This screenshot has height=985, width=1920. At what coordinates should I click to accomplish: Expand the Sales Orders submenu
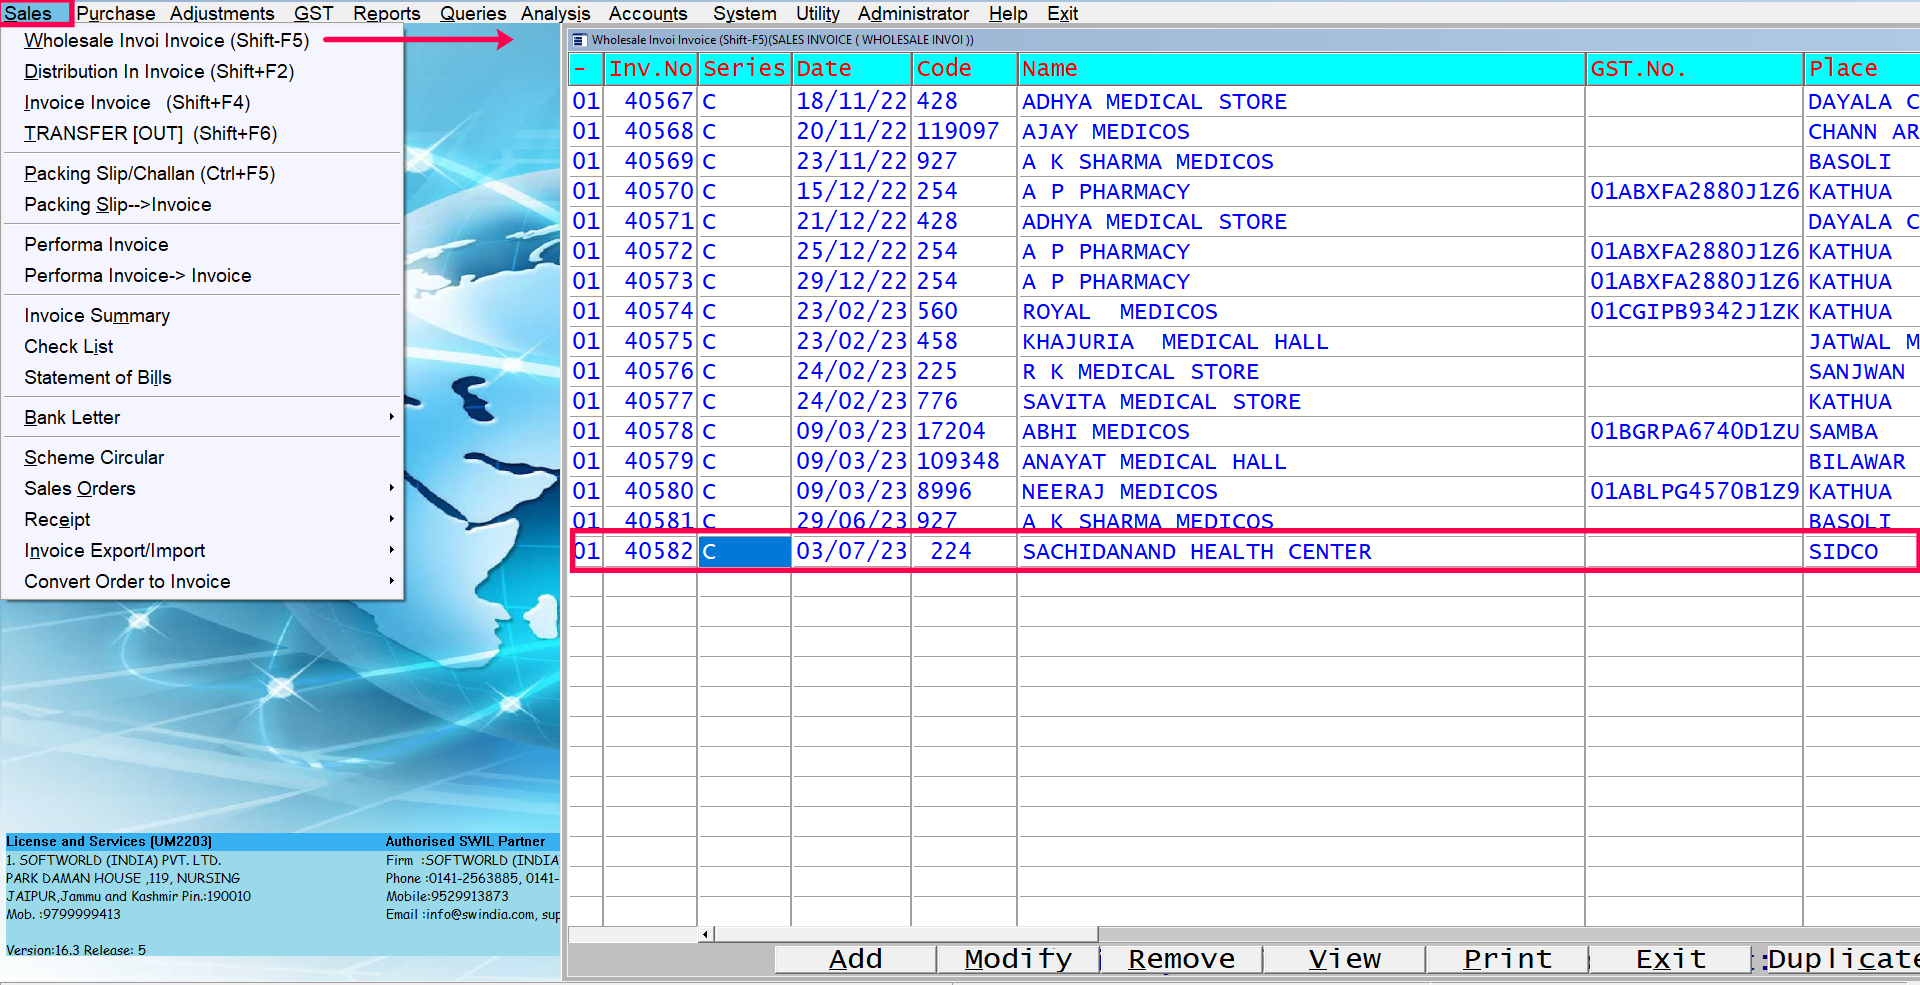point(200,488)
